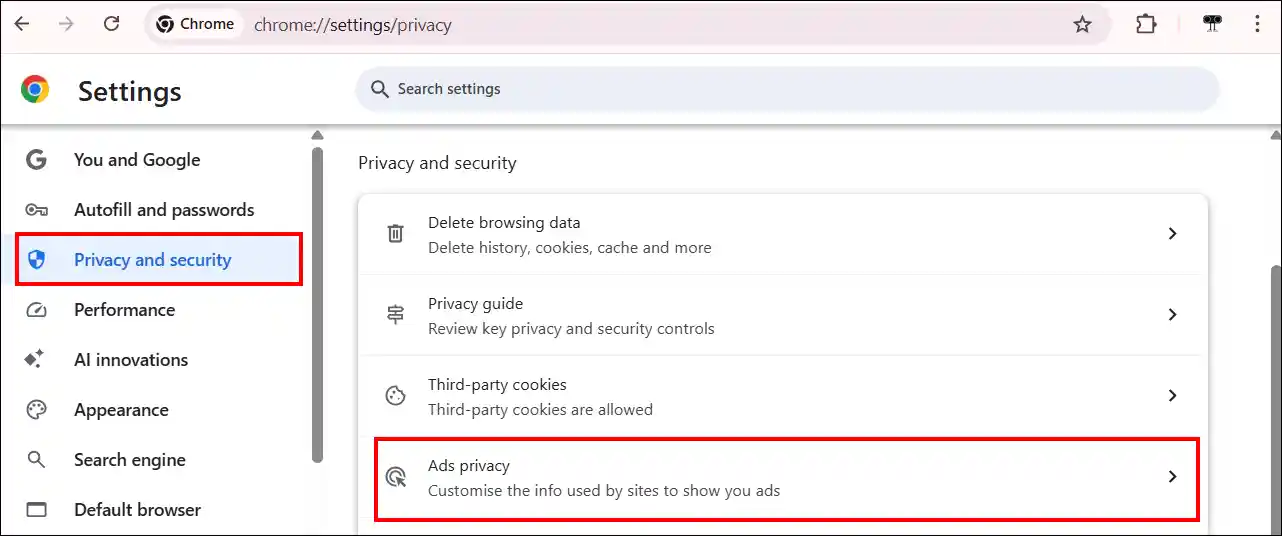Click the browser back arrow button
1282x536 pixels.
tap(22, 24)
